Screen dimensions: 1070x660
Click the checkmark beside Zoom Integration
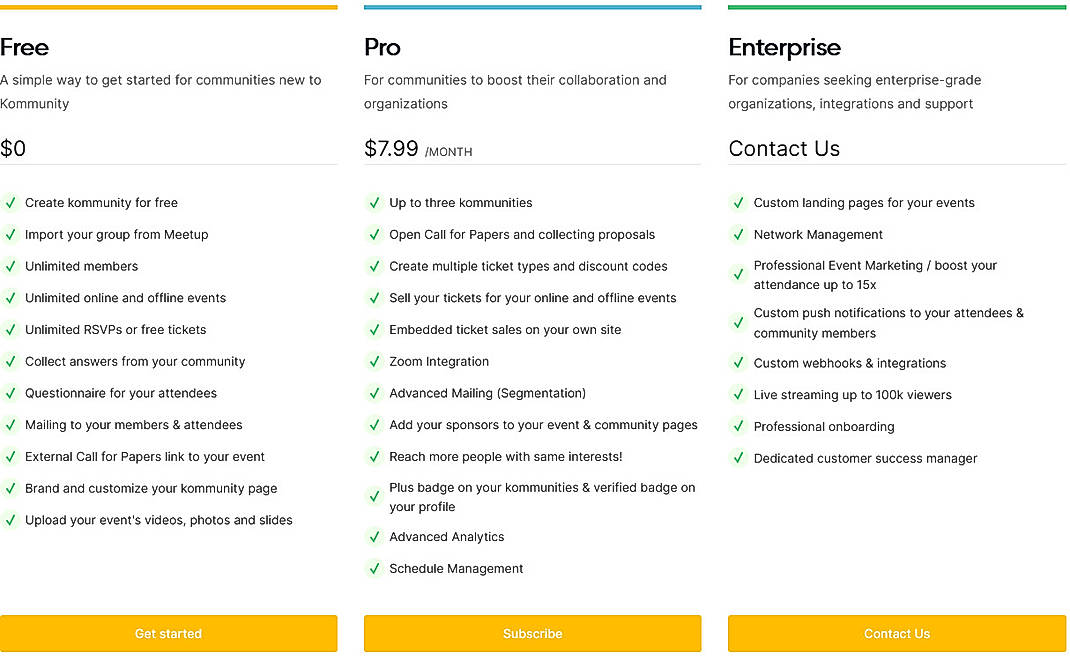(x=373, y=361)
